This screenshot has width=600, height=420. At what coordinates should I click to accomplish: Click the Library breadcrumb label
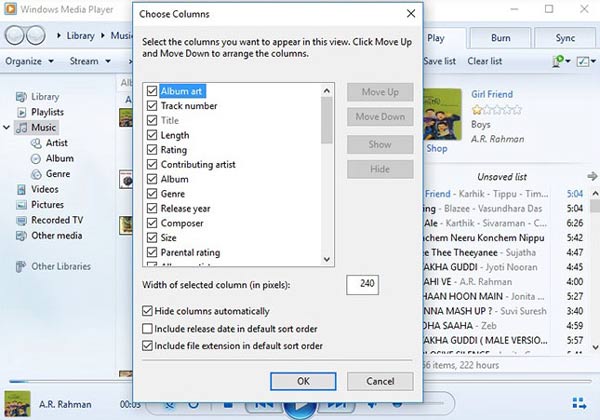coord(80,36)
